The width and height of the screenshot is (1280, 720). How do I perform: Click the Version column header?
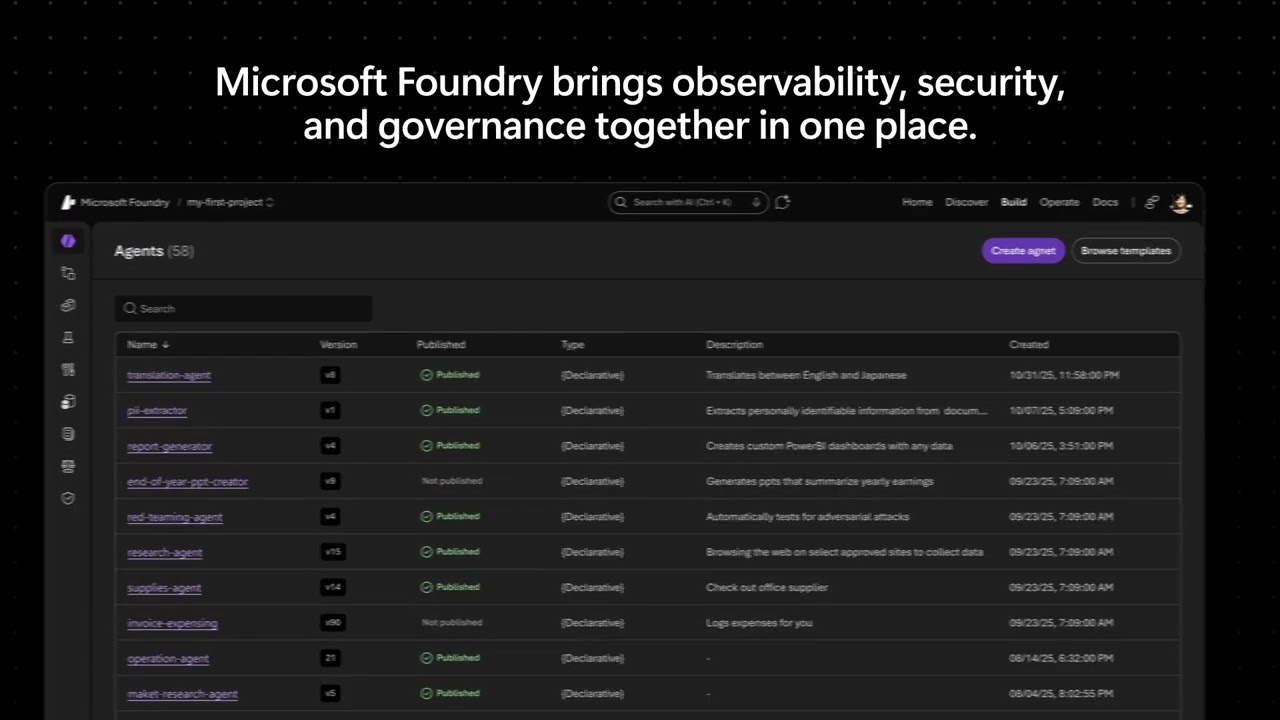click(x=338, y=344)
